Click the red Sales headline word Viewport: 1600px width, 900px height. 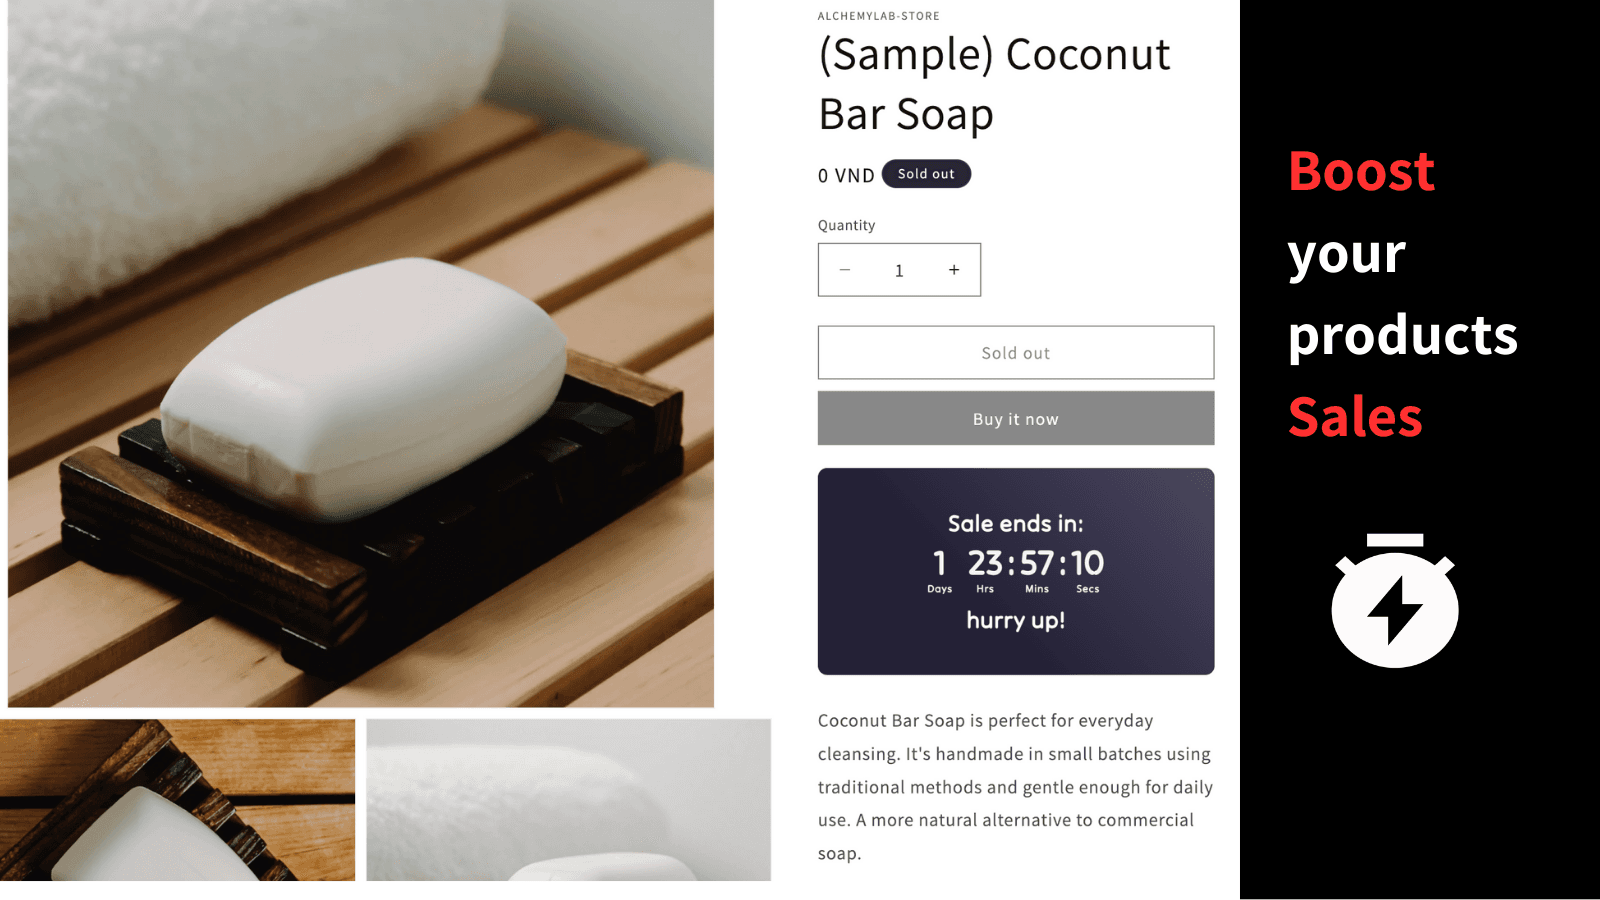[1355, 417]
